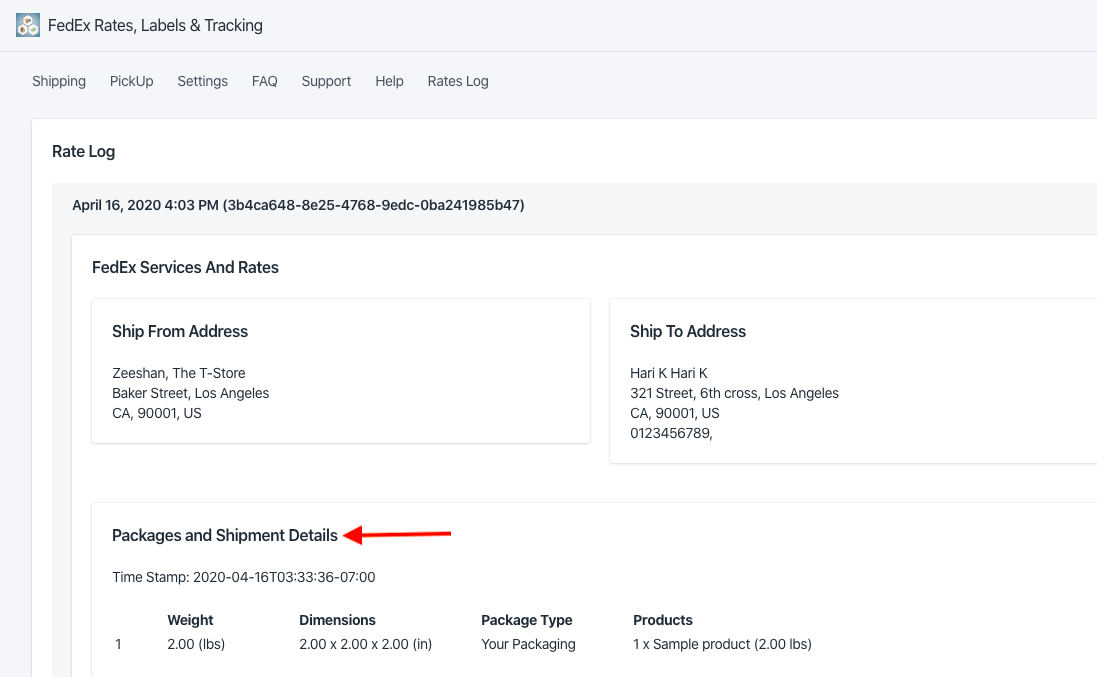The width and height of the screenshot is (1097, 677).
Task: Click the FedEx Rates, Labels & Tracking title
Action: coord(155,25)
